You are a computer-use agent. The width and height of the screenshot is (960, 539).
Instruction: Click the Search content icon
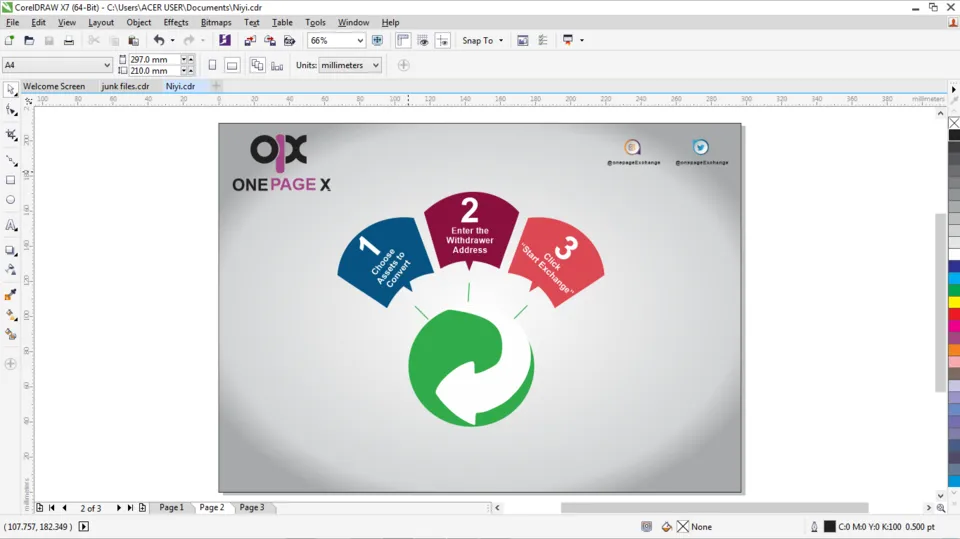(x=225, y=40)
